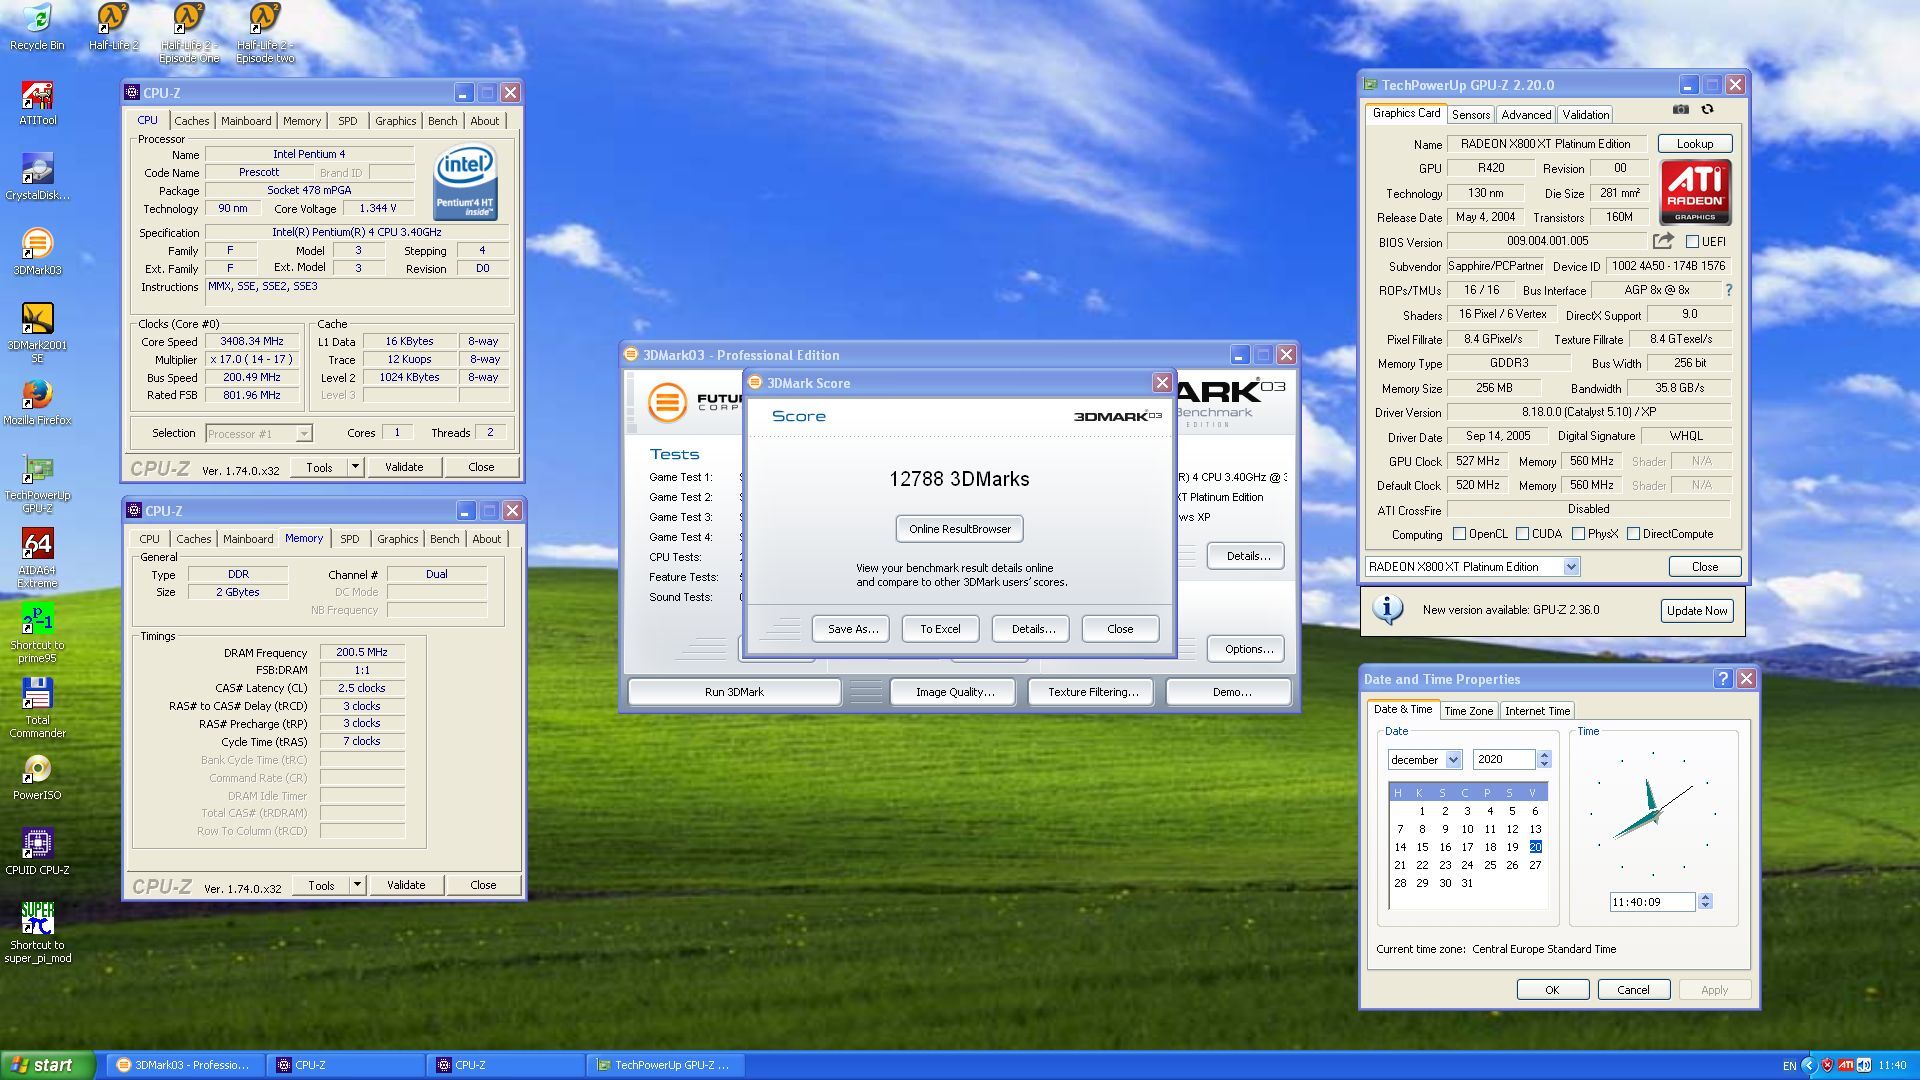Click the time spinner arrows next to 11:40:09
Image resolution: width=1920 pixels, height=1080 pixels.
point(1705,902)
